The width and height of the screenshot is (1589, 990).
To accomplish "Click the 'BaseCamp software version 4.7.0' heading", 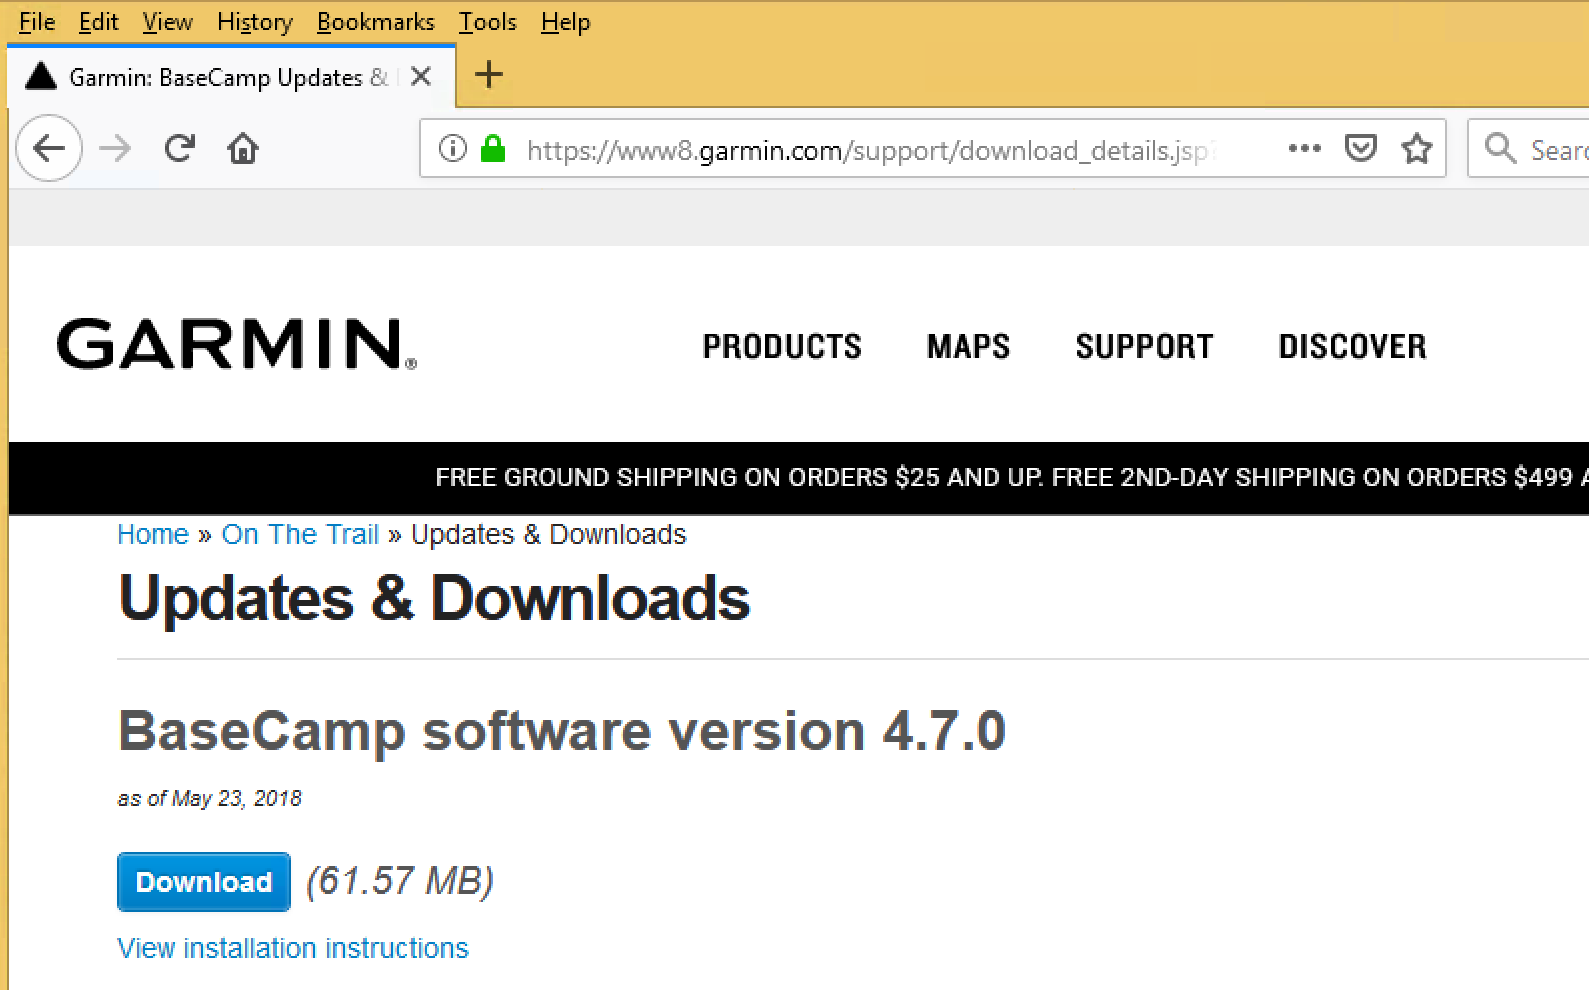I will [562, 731].
